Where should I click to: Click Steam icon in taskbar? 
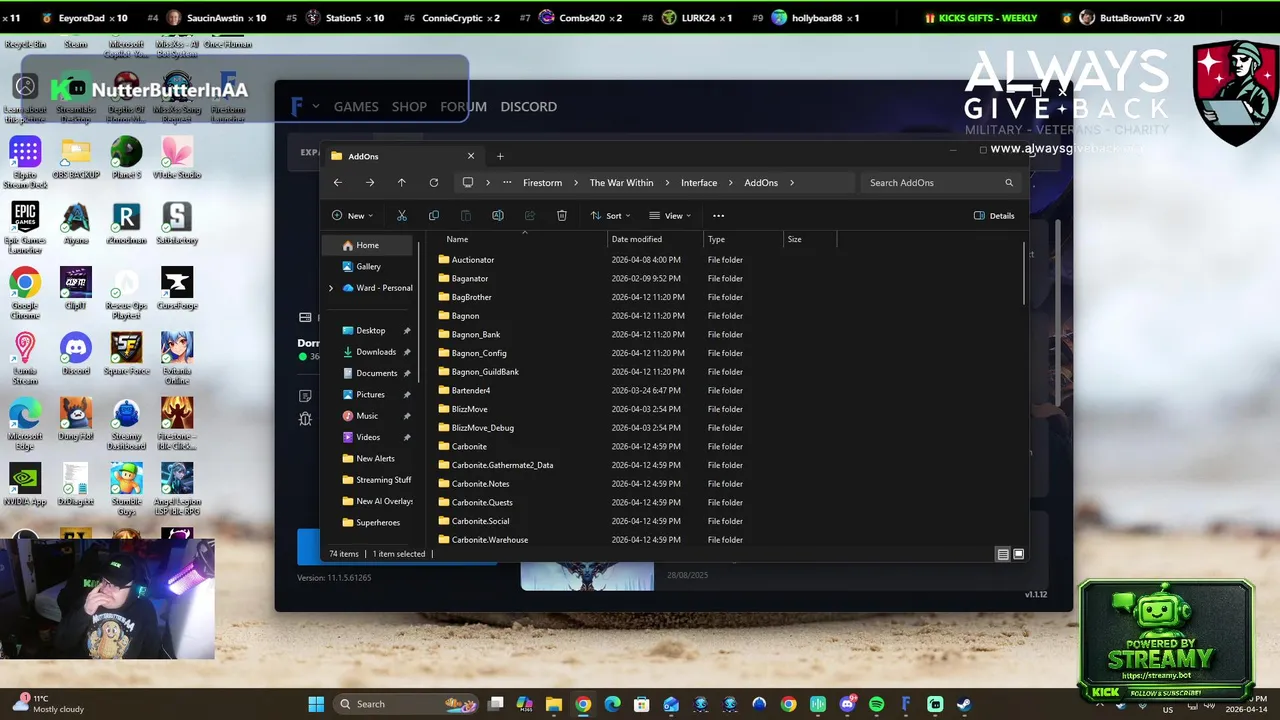click(x=964, y=704)
